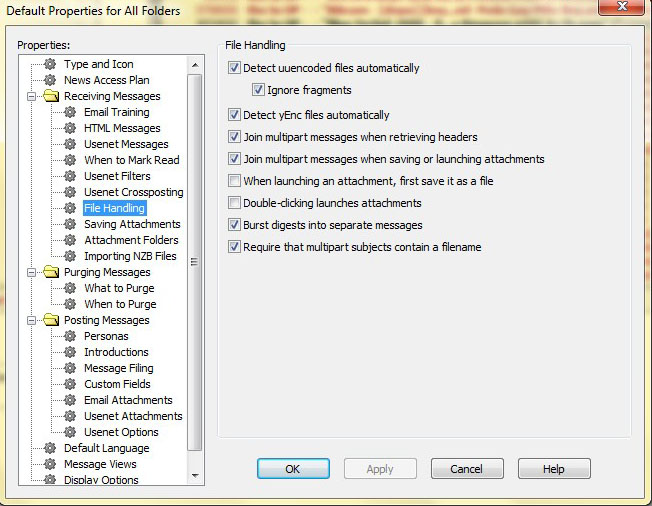Screen dimensions: 652x506
Task: Cancel the folder properties dialog
Action: pyautogui.click(x=467, y=469)
